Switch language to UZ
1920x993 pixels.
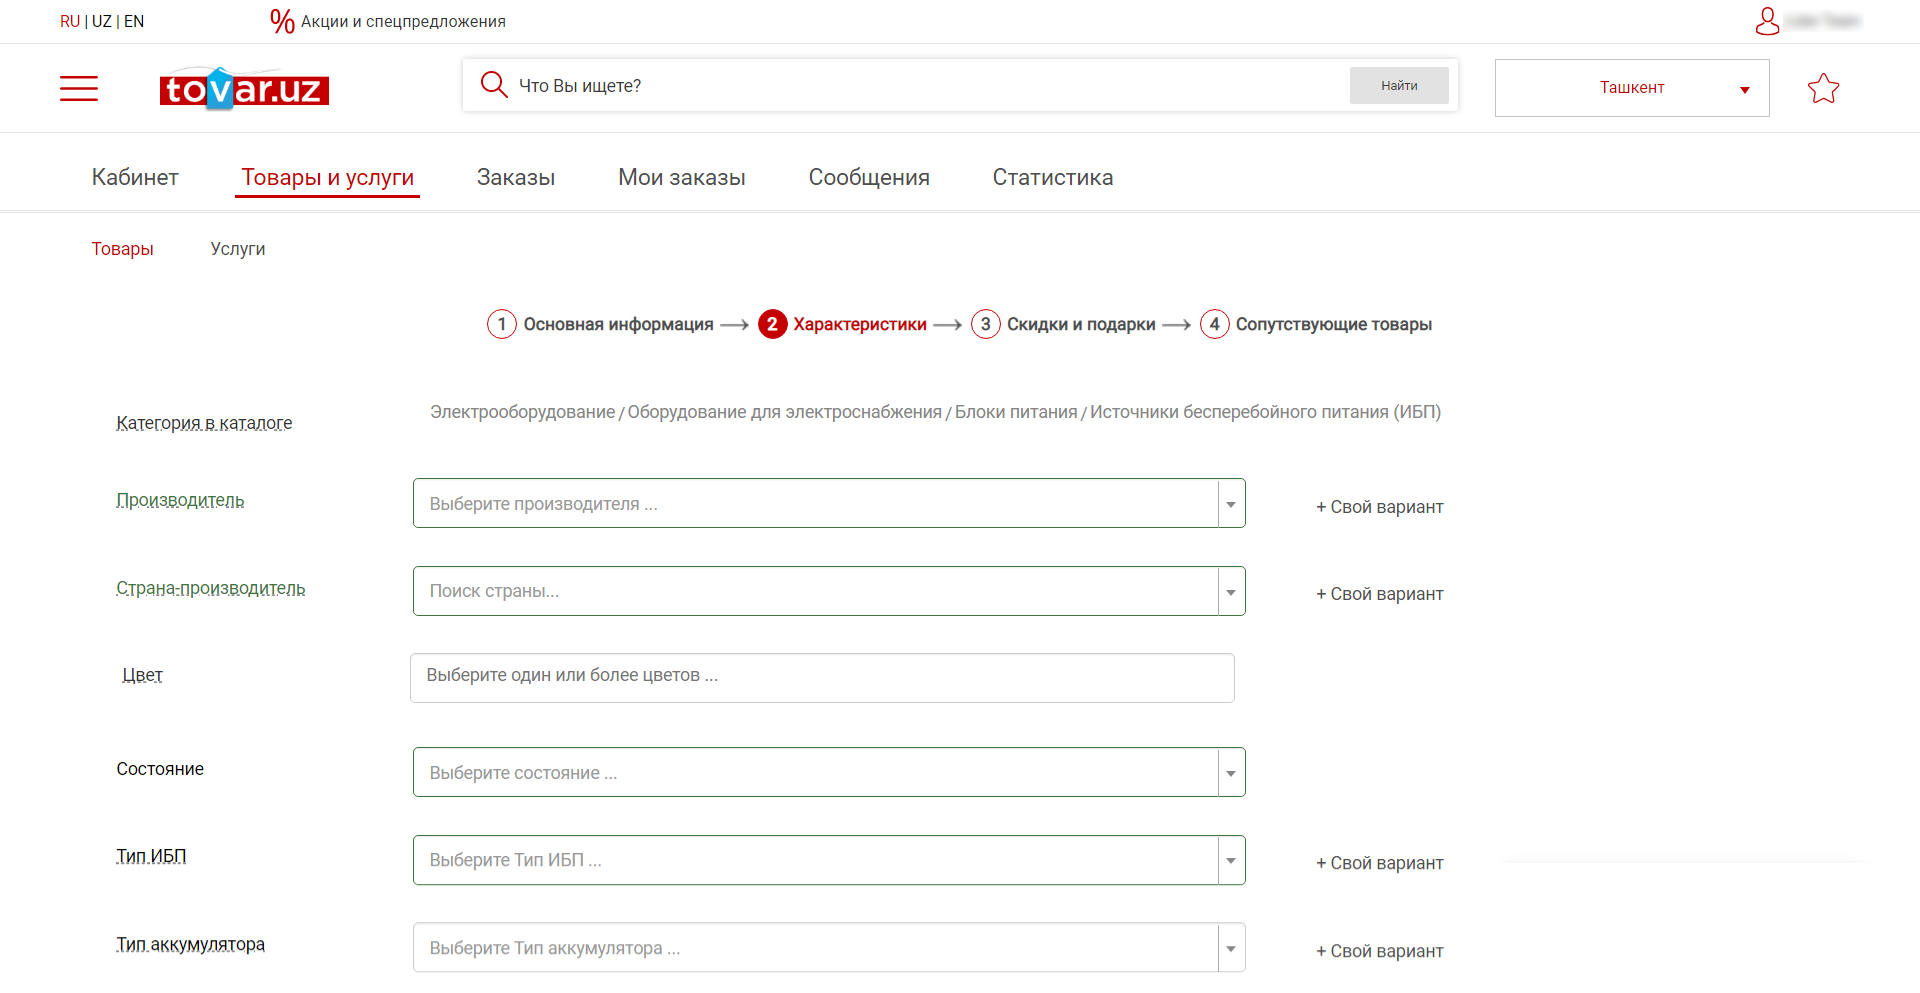tap(102, 21)
